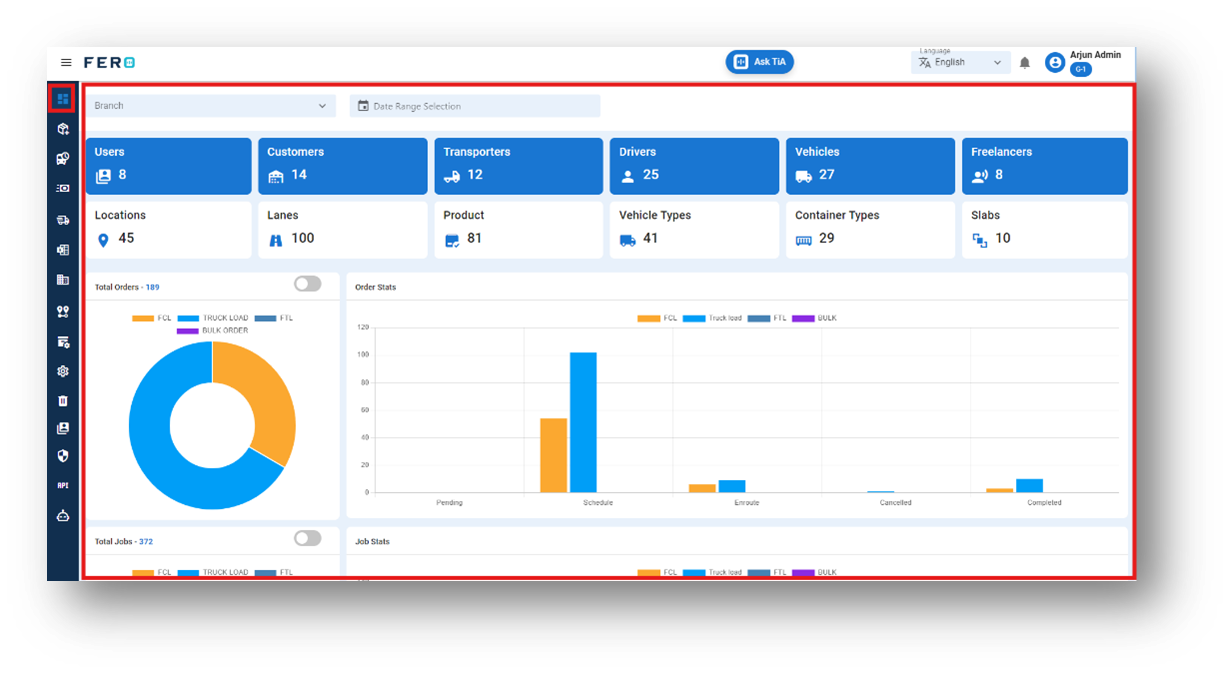Select the Dashboard icon in sidebar

click(62, 98)
